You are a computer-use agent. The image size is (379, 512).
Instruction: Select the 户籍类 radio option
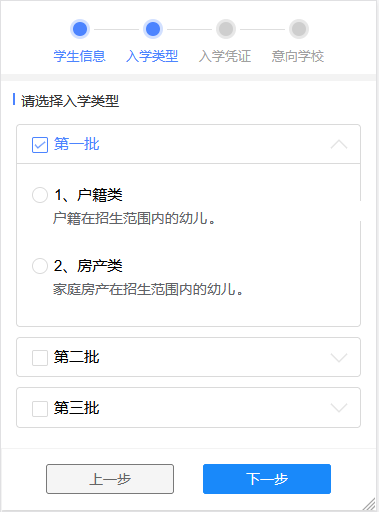[40, 195]
